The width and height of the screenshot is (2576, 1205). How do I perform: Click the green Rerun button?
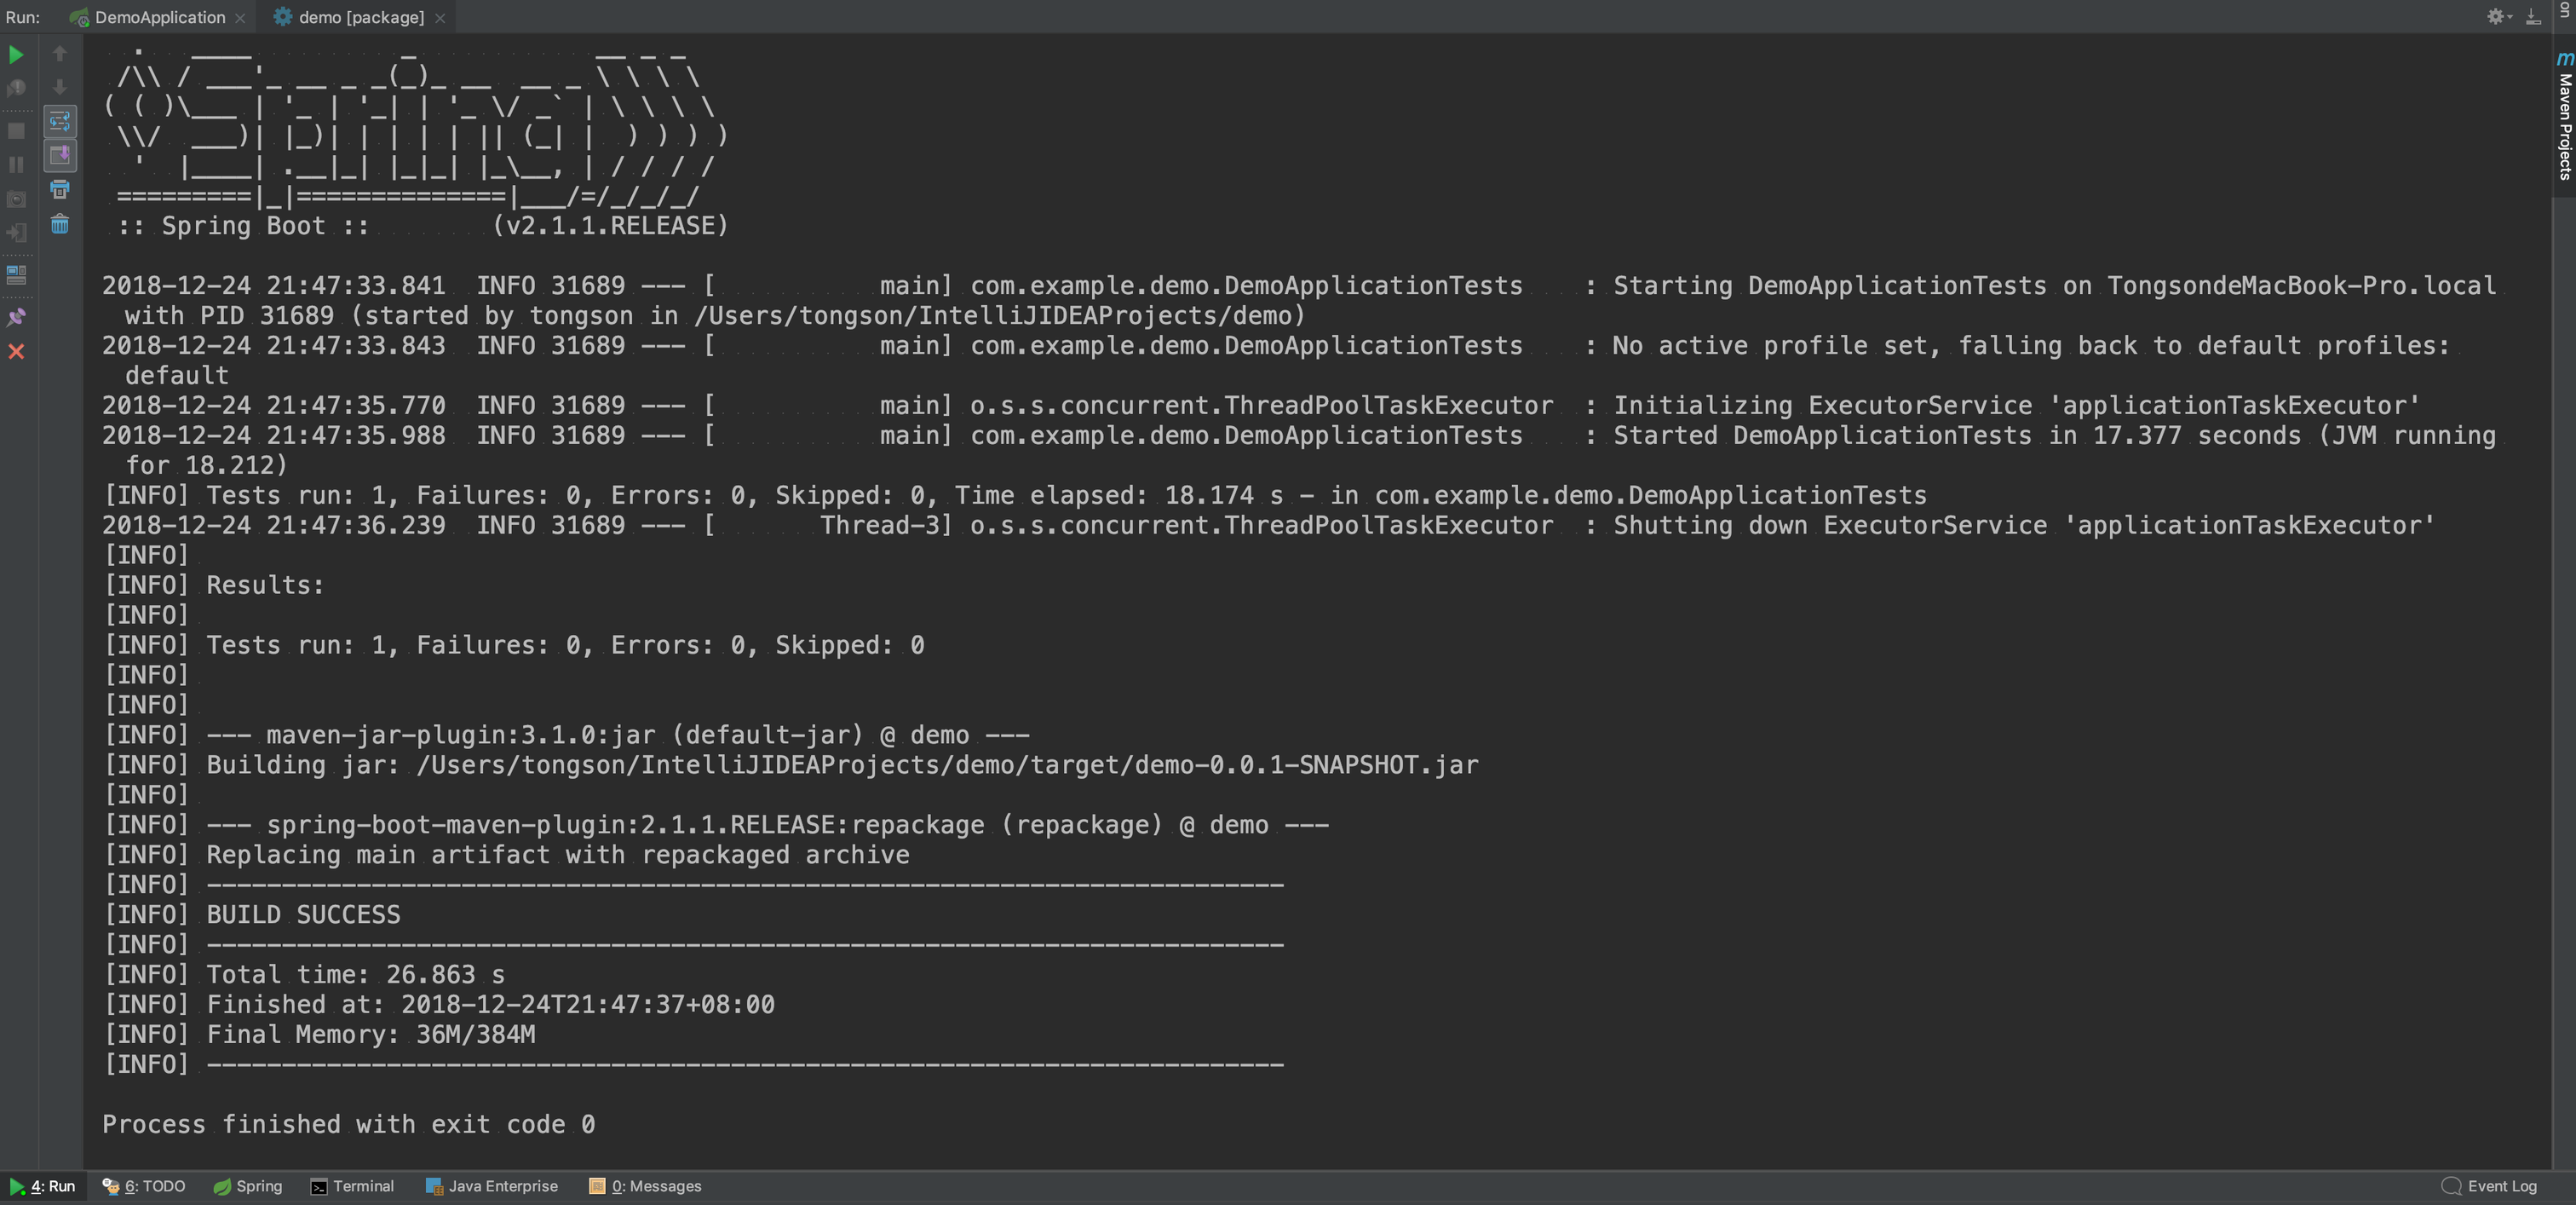click(16, 55)
